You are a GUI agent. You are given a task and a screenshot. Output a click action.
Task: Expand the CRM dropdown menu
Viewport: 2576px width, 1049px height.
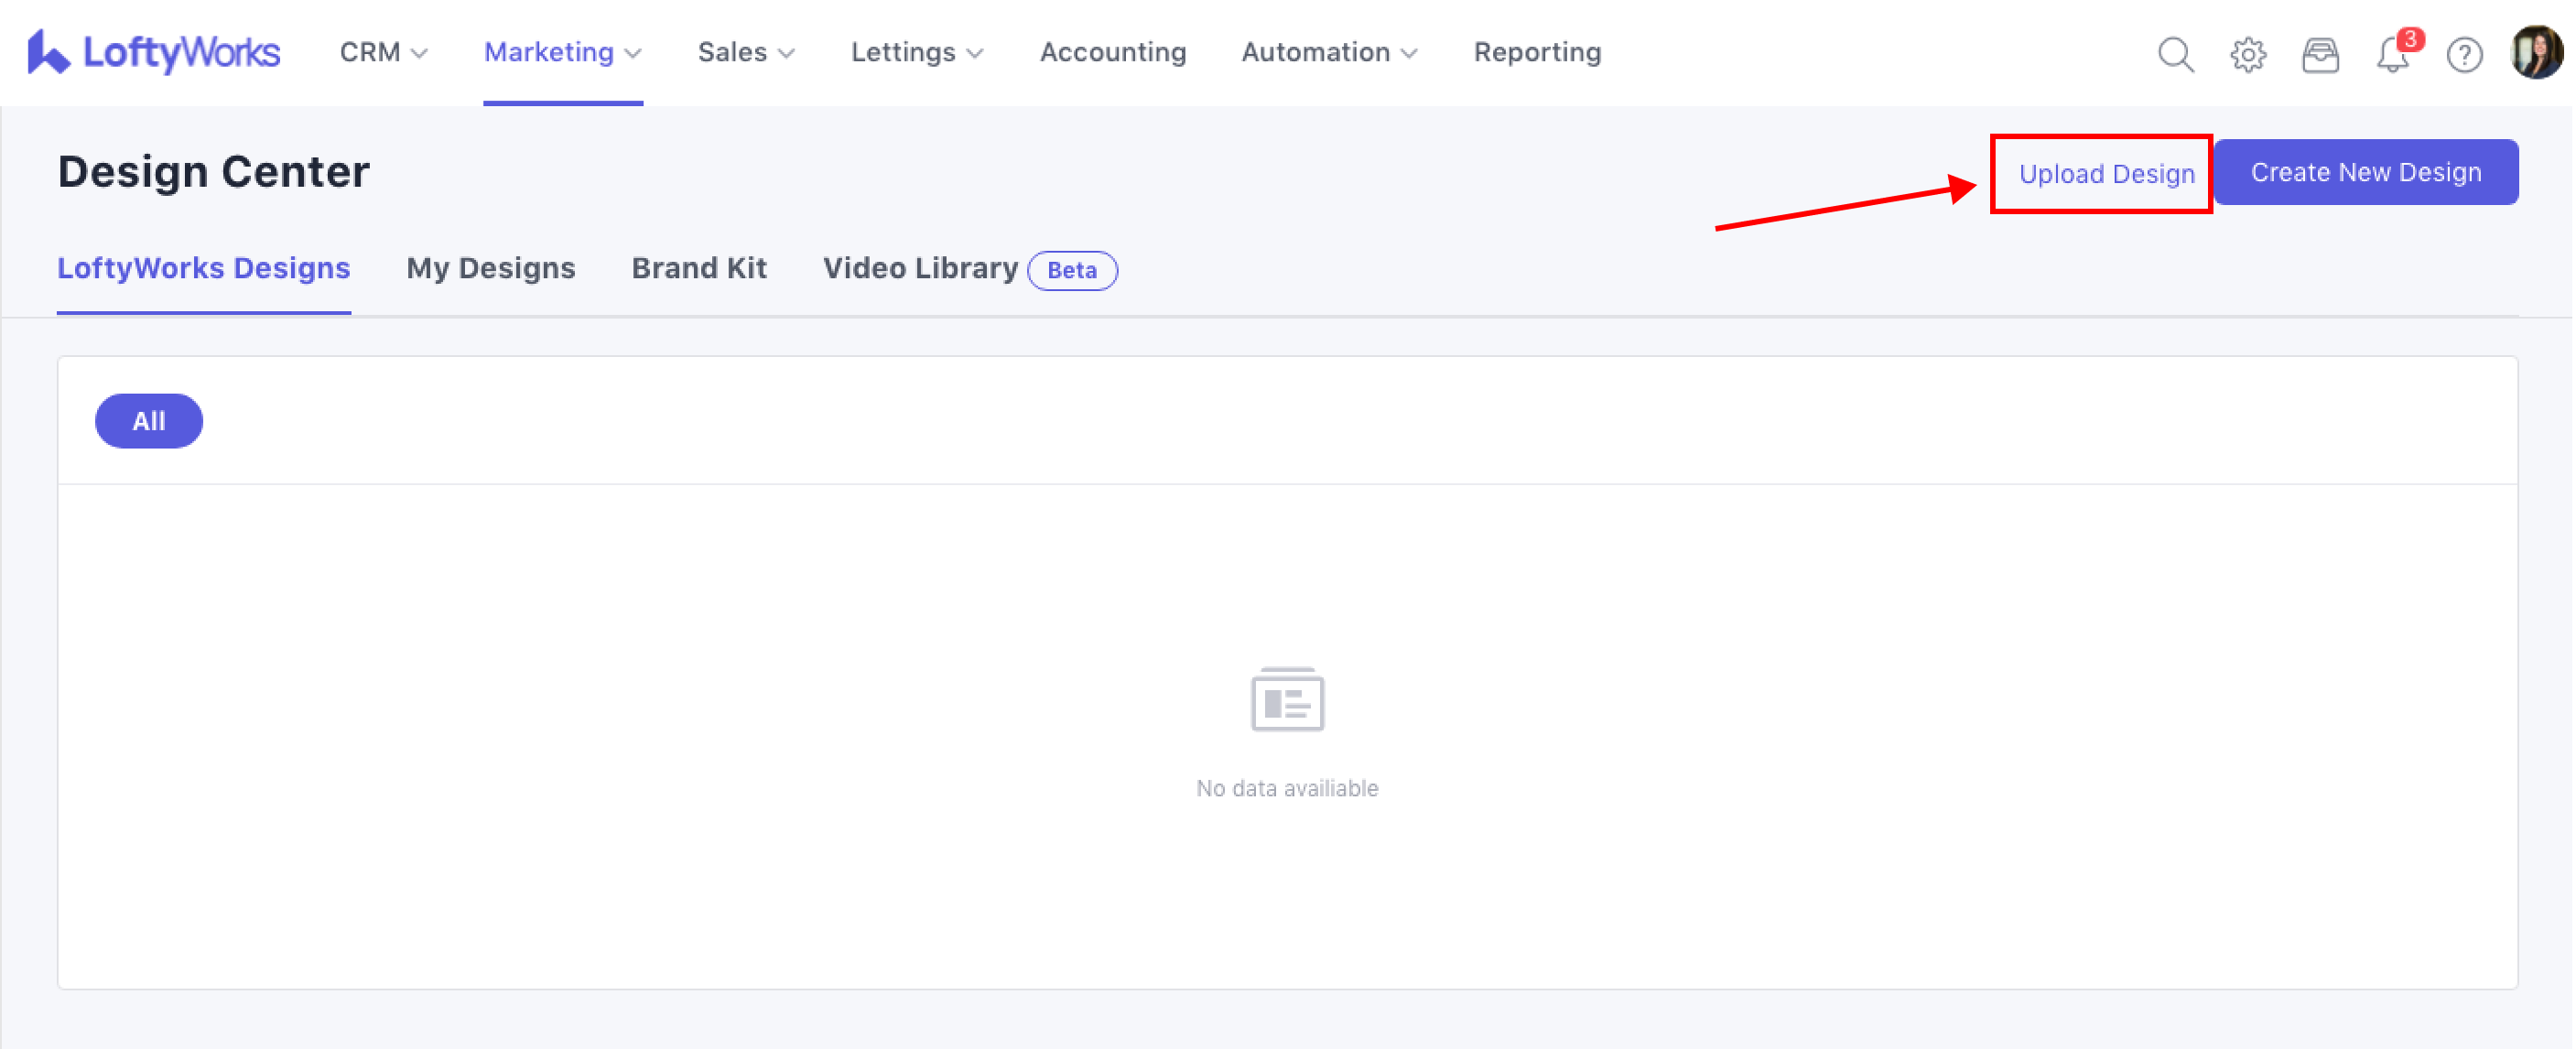click(383, 52)
